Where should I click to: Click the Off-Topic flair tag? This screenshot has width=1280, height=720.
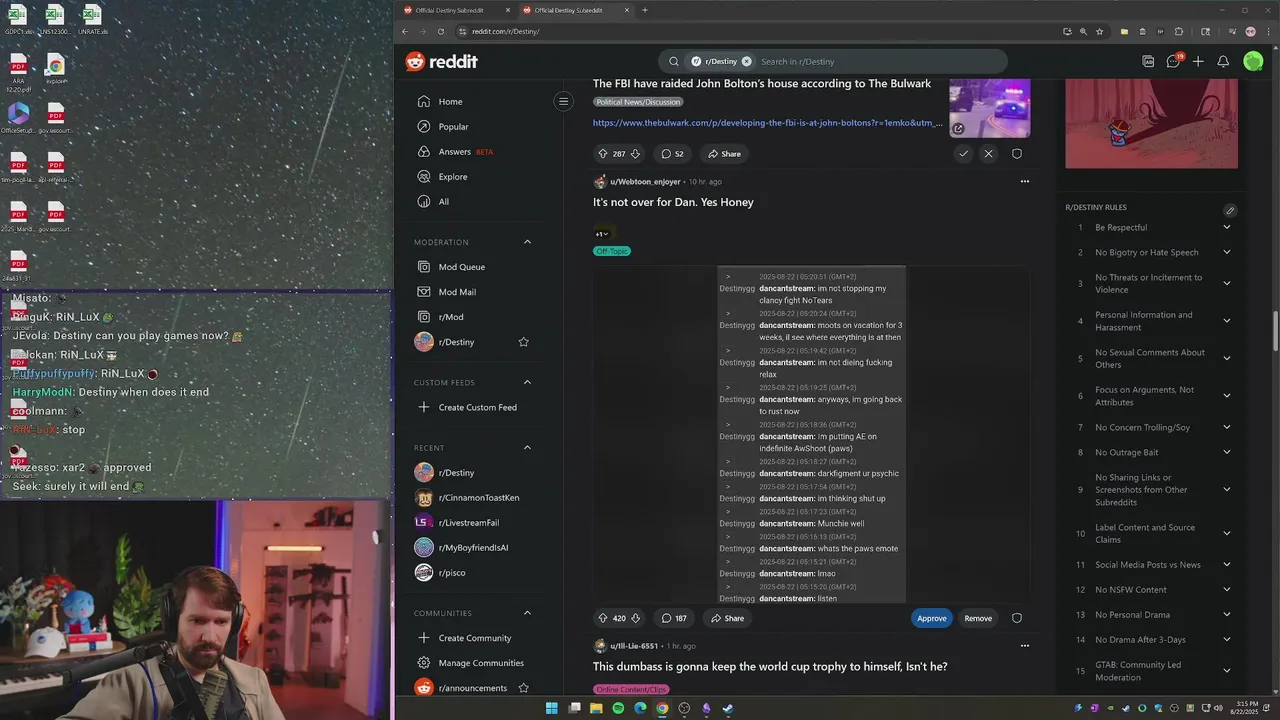coord(612,251)
